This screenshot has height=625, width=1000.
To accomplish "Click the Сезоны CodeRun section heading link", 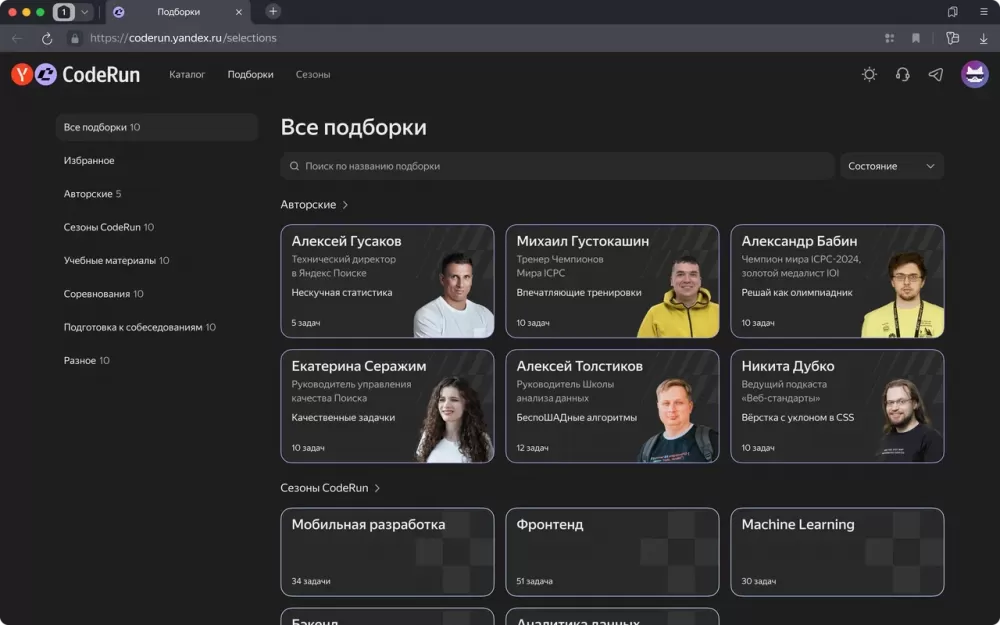I will click(324, 488).
